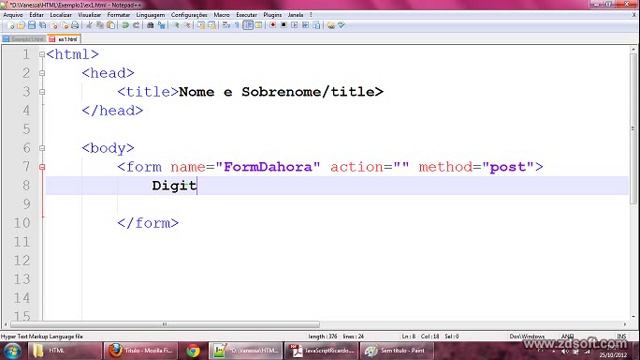640x360 pixels.
Task: Open the Executar menu
Action: click(247, 15)
